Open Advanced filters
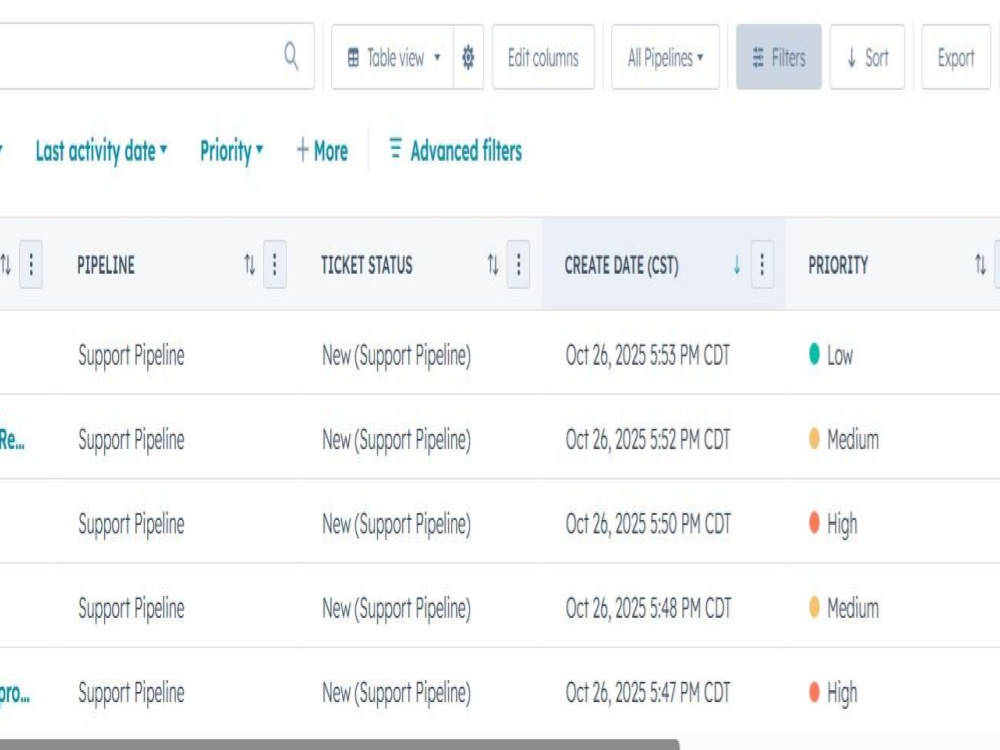This screenshot has width=1000, height=750. pos(455,151)
